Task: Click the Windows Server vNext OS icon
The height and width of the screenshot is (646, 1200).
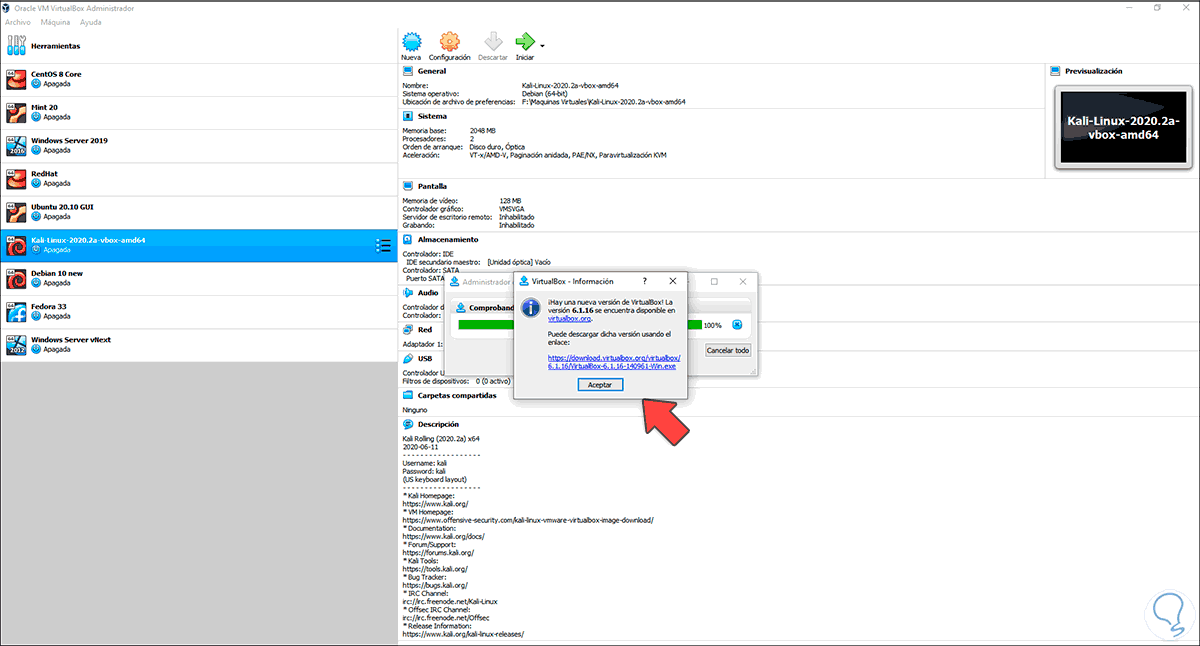Action: (15, 345)
